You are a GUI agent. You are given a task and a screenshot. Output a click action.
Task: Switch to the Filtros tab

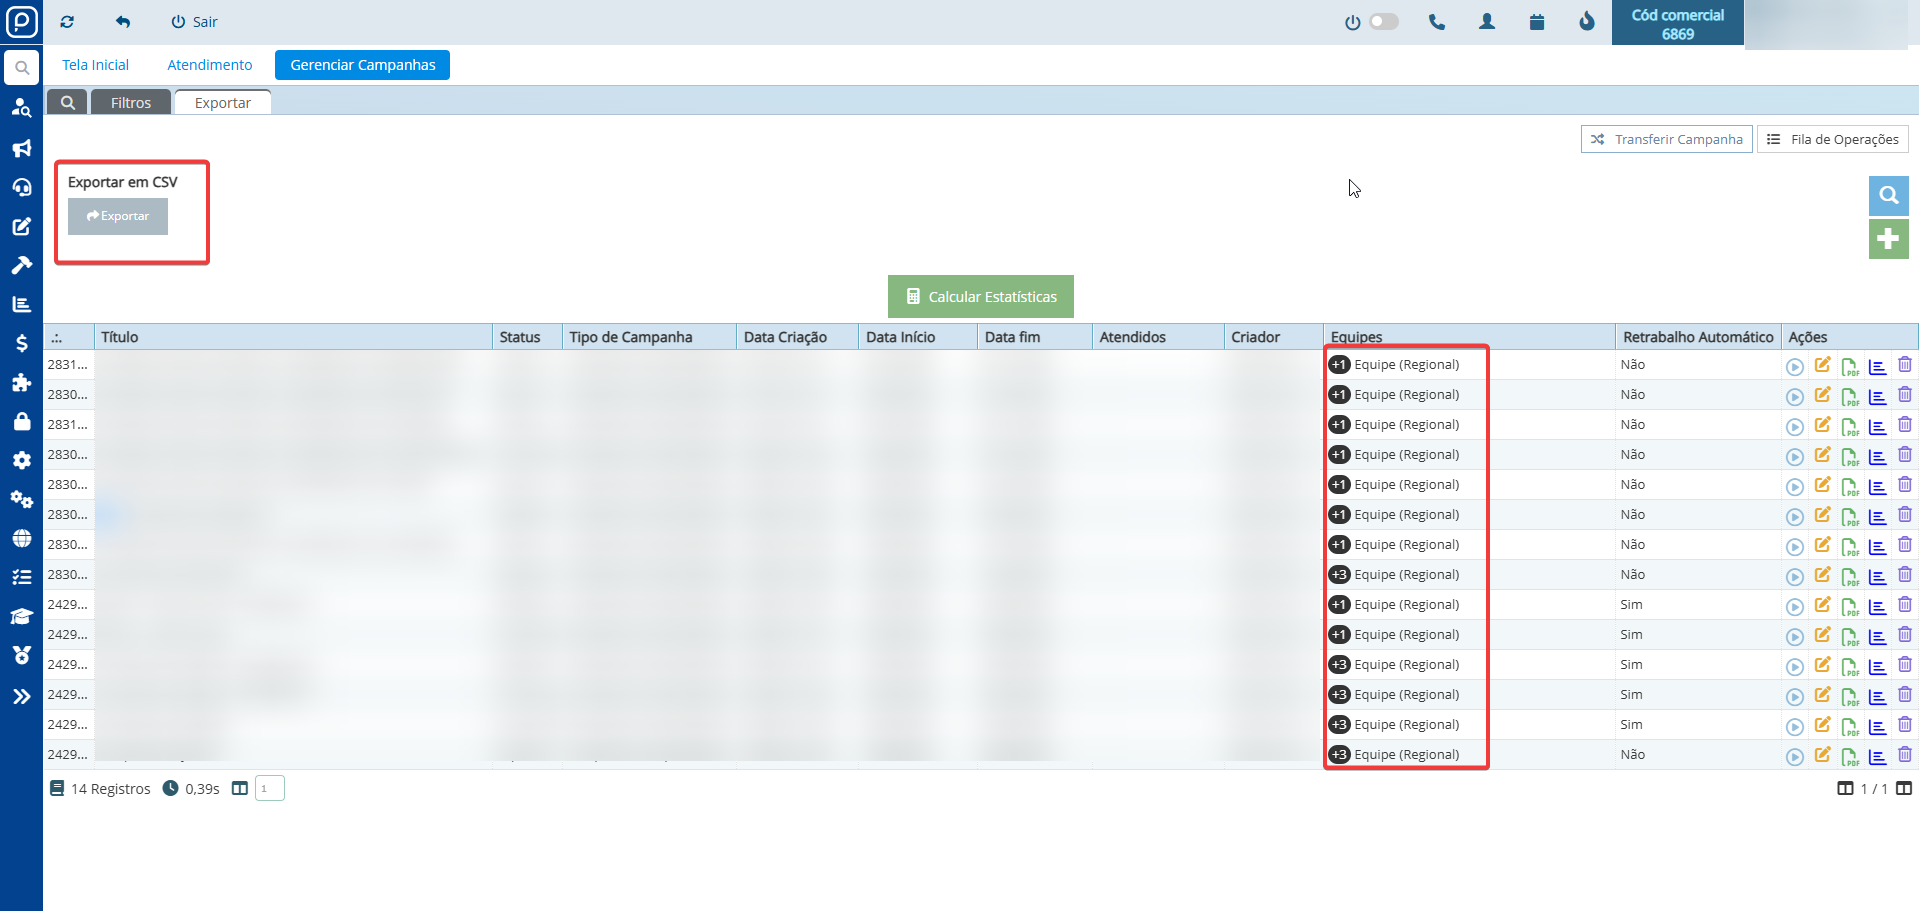(131, 103)
